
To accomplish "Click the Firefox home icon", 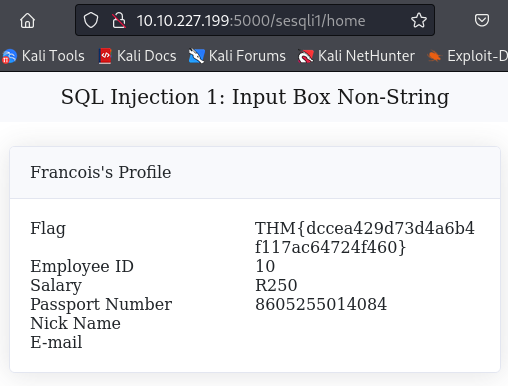I will coord(27,21).
